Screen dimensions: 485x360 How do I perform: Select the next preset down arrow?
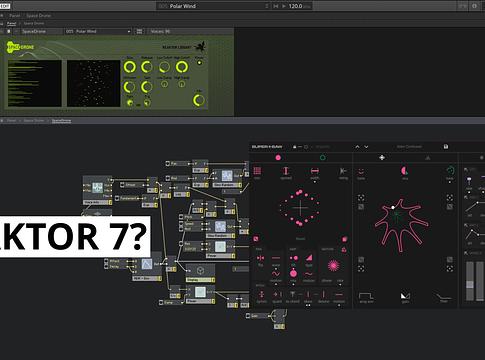click(x=366, y=147)
